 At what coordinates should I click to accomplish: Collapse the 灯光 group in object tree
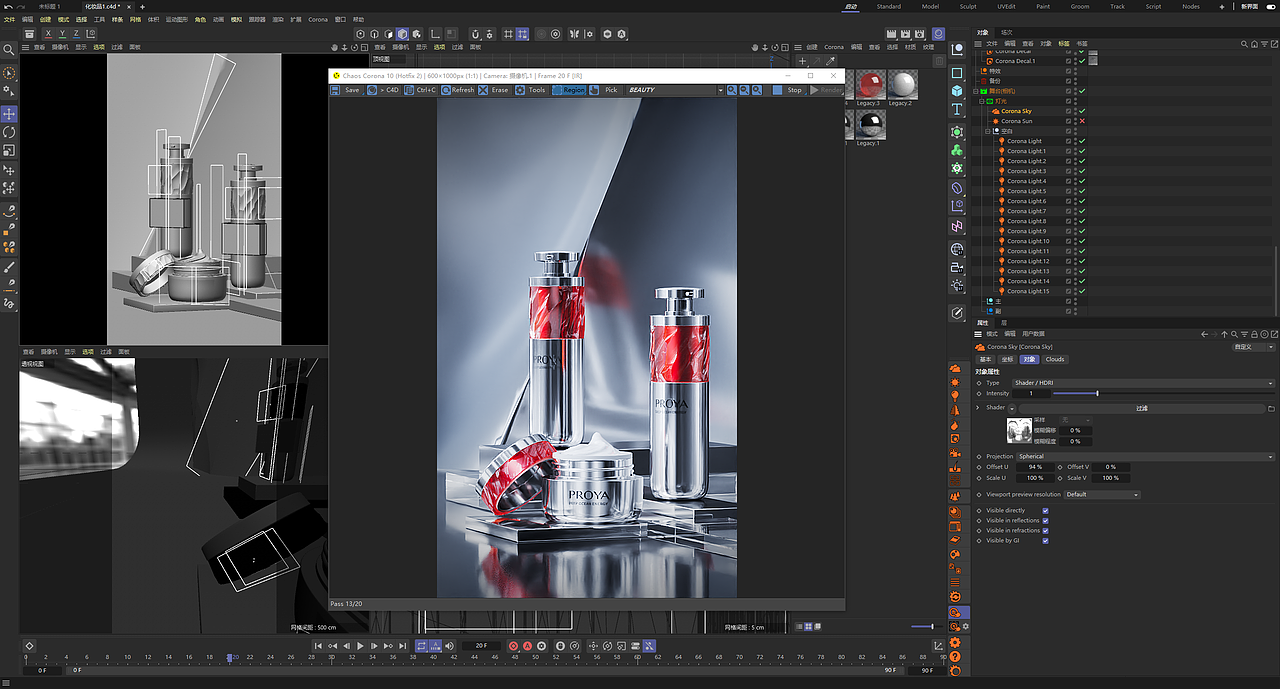coord(981,101)
